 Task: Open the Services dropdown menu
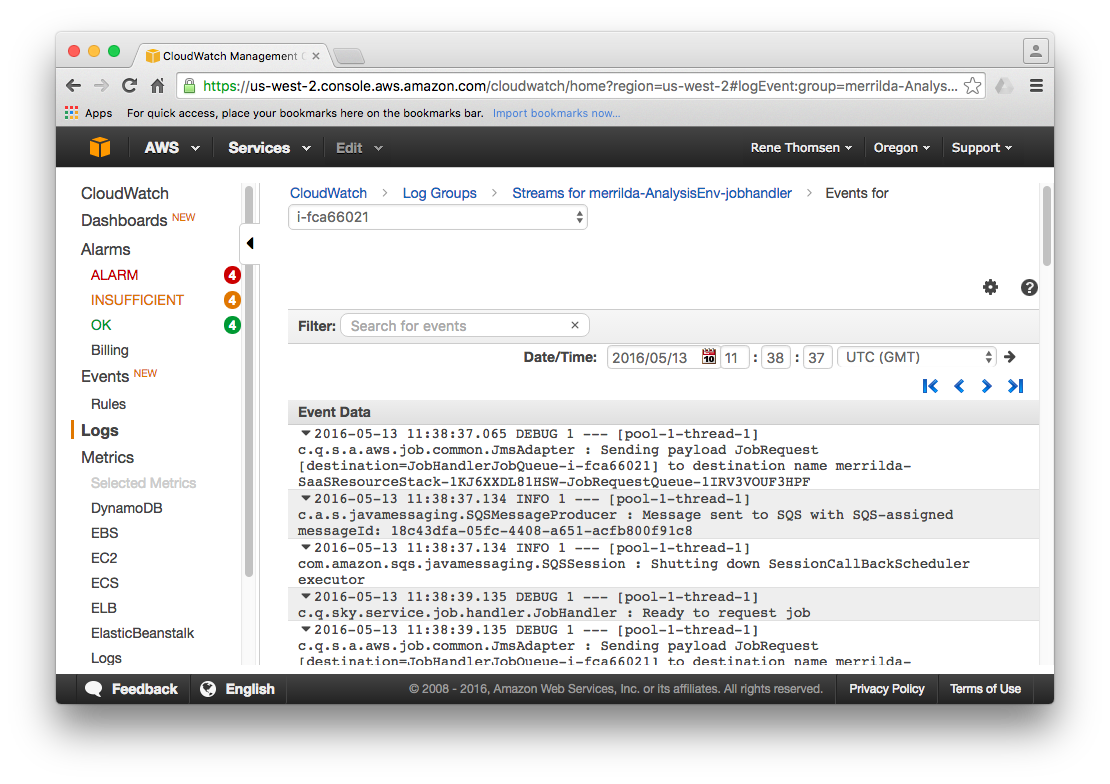[269, 147]
